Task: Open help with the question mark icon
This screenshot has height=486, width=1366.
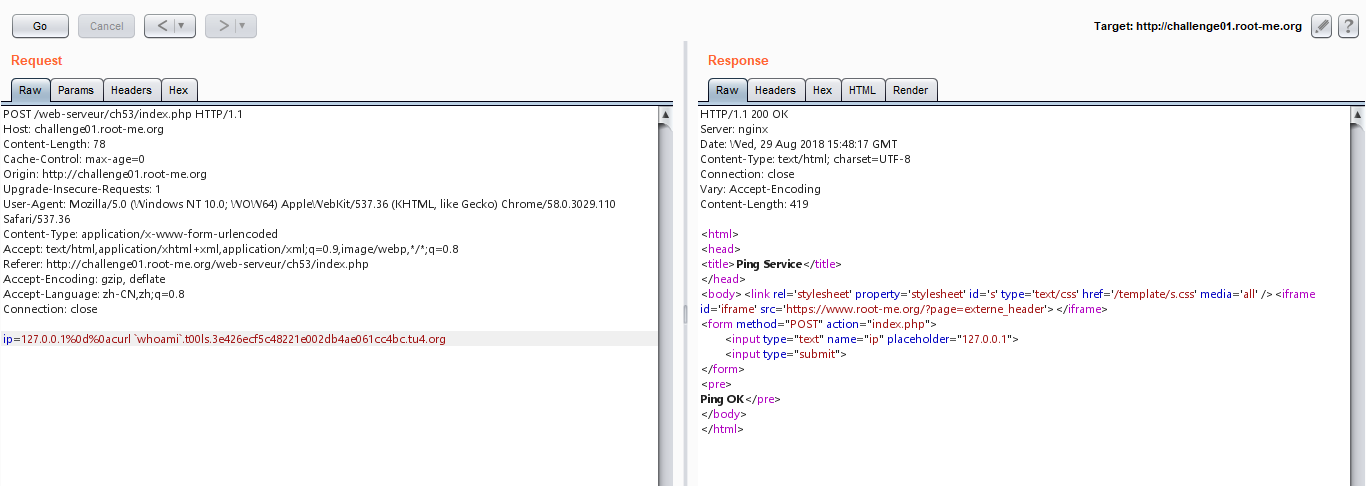Action: pos(1348,26)
